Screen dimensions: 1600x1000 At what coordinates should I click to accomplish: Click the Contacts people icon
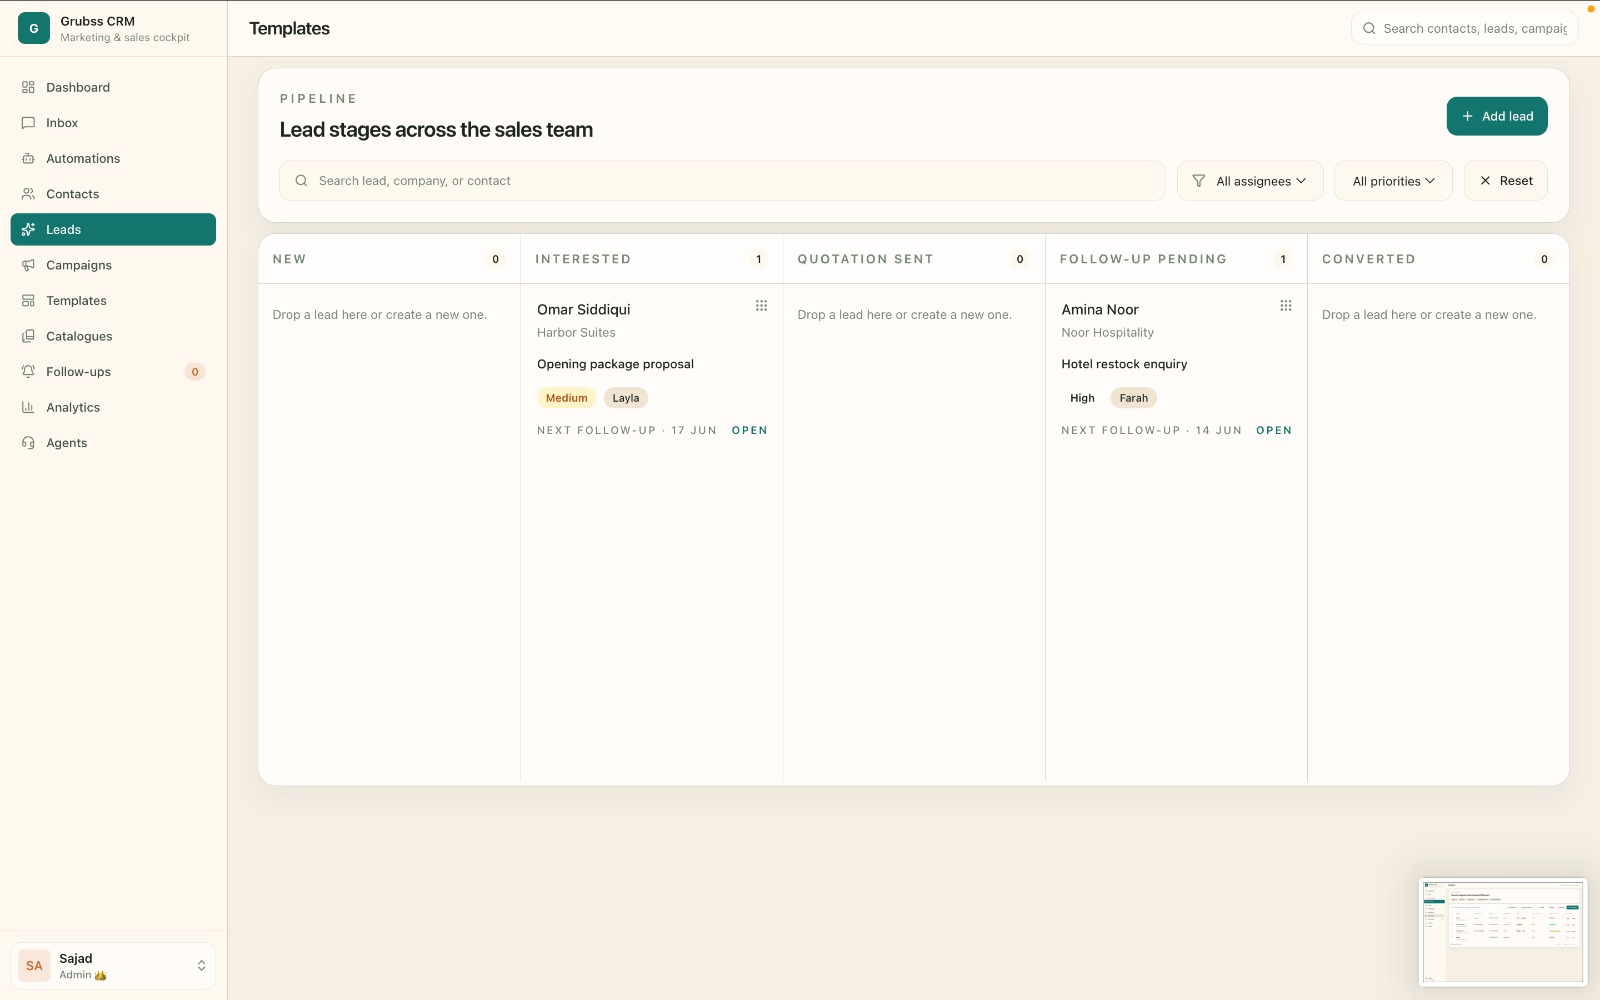pyautogui.click(x=28, y=194)
